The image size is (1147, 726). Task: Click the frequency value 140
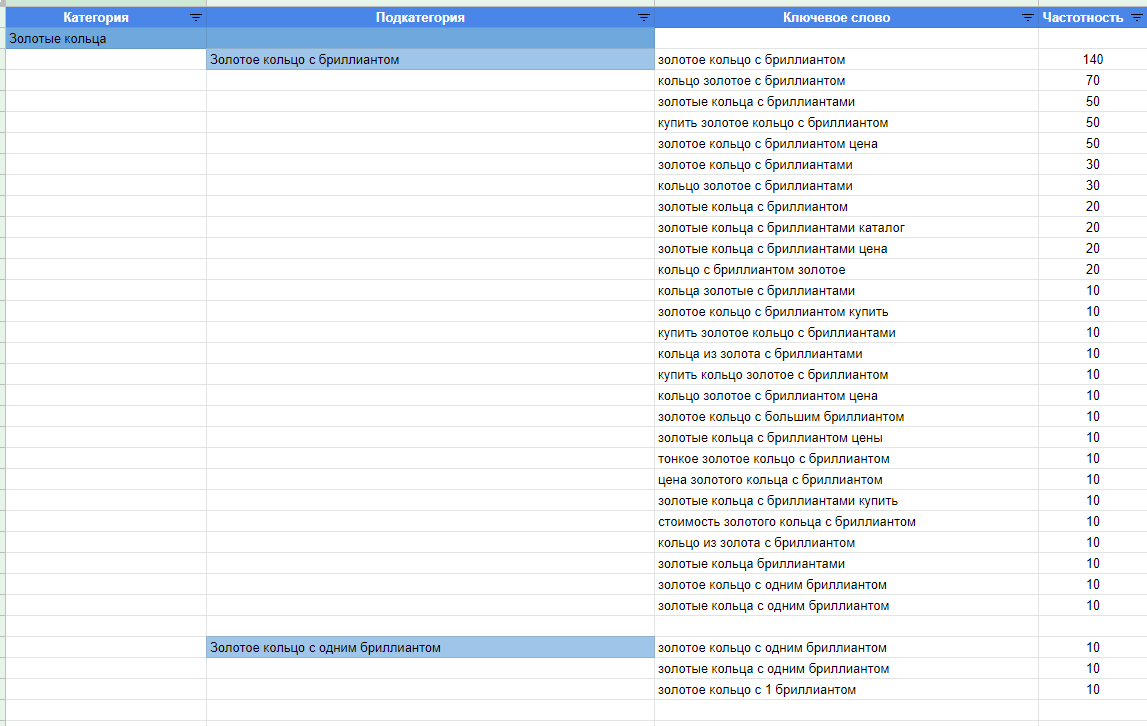1093,60
